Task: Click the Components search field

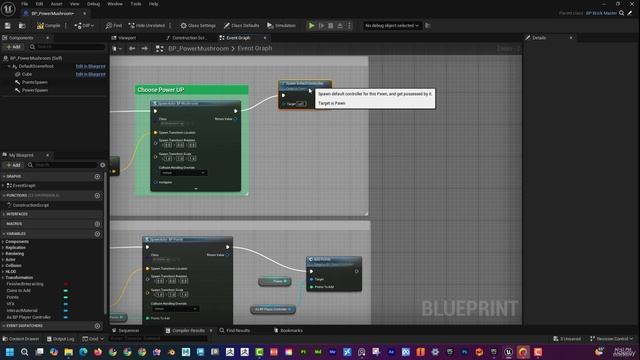Action: [68, 47]
